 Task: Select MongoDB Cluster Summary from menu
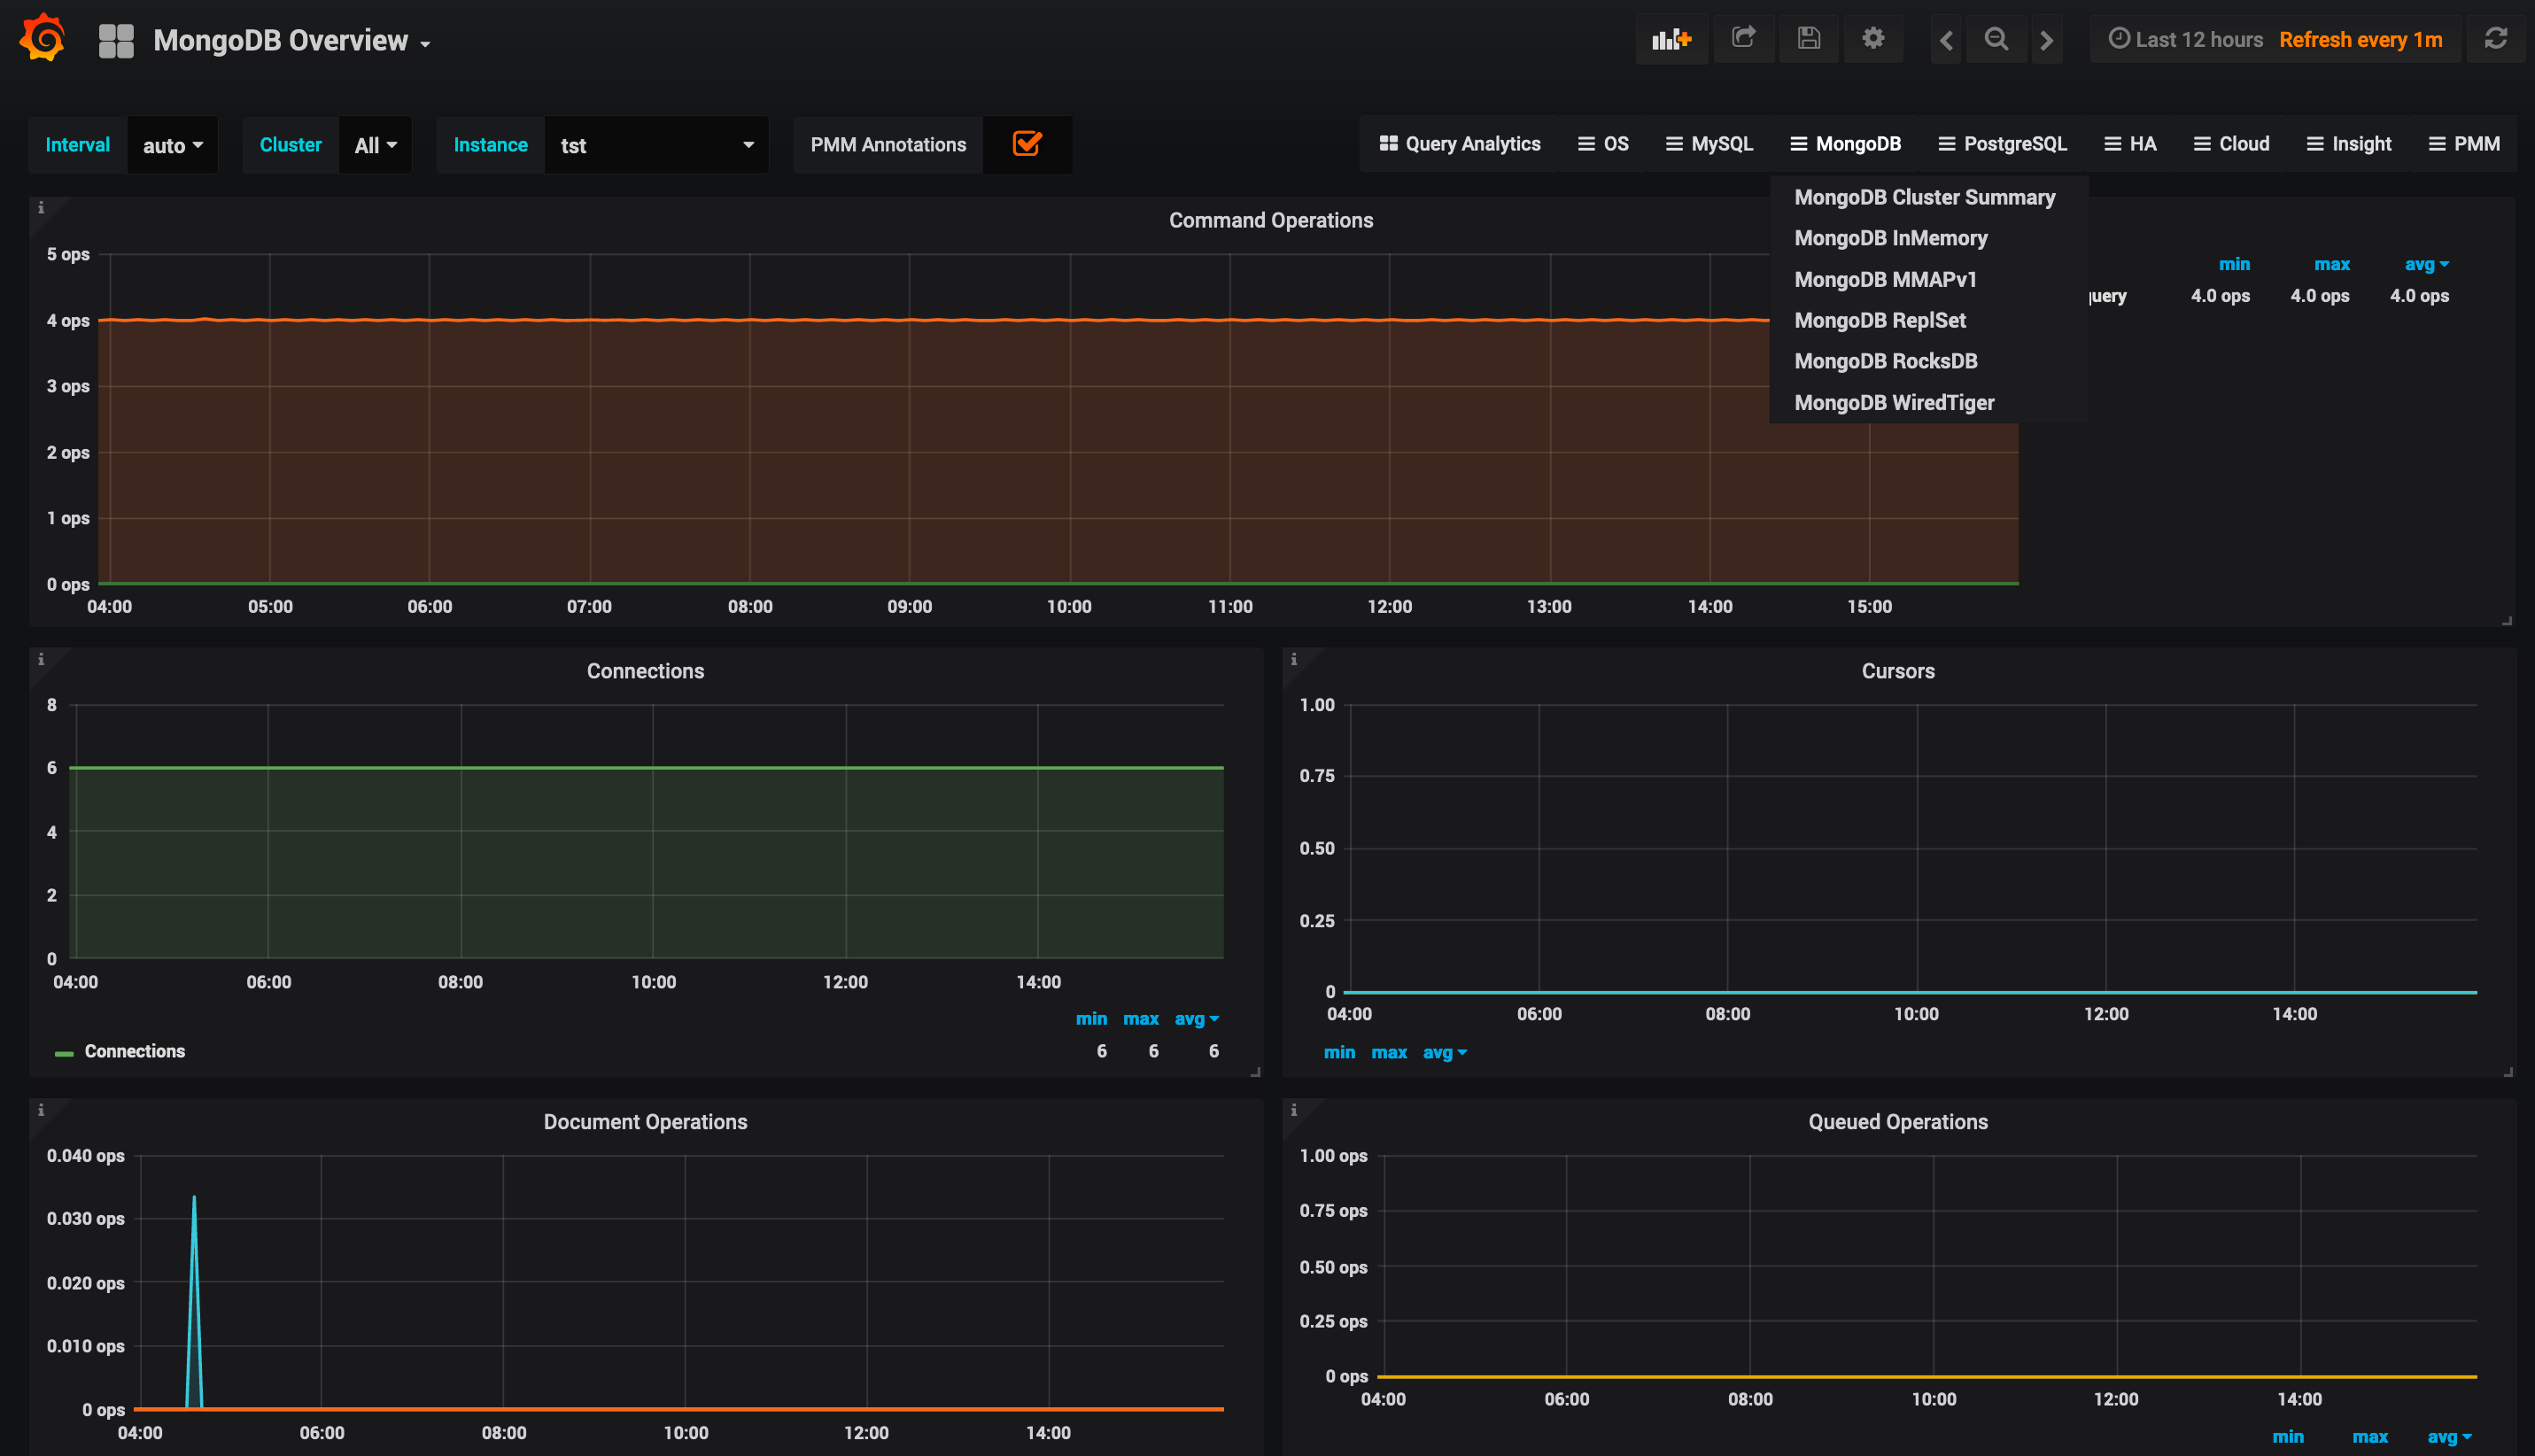tap(1925, 197)
